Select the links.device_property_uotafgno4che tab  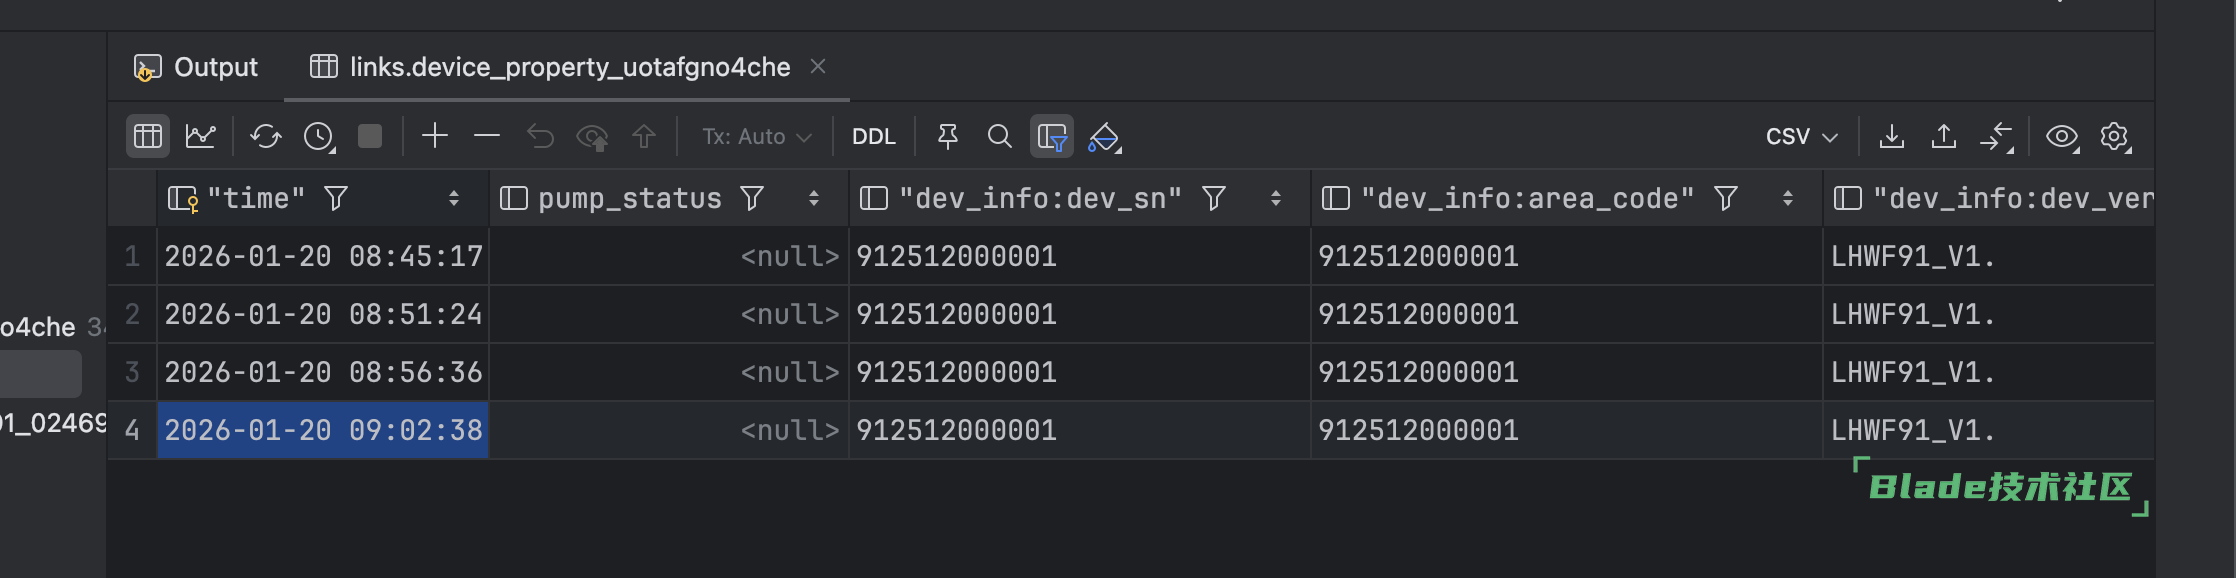[x=569, y=67]
